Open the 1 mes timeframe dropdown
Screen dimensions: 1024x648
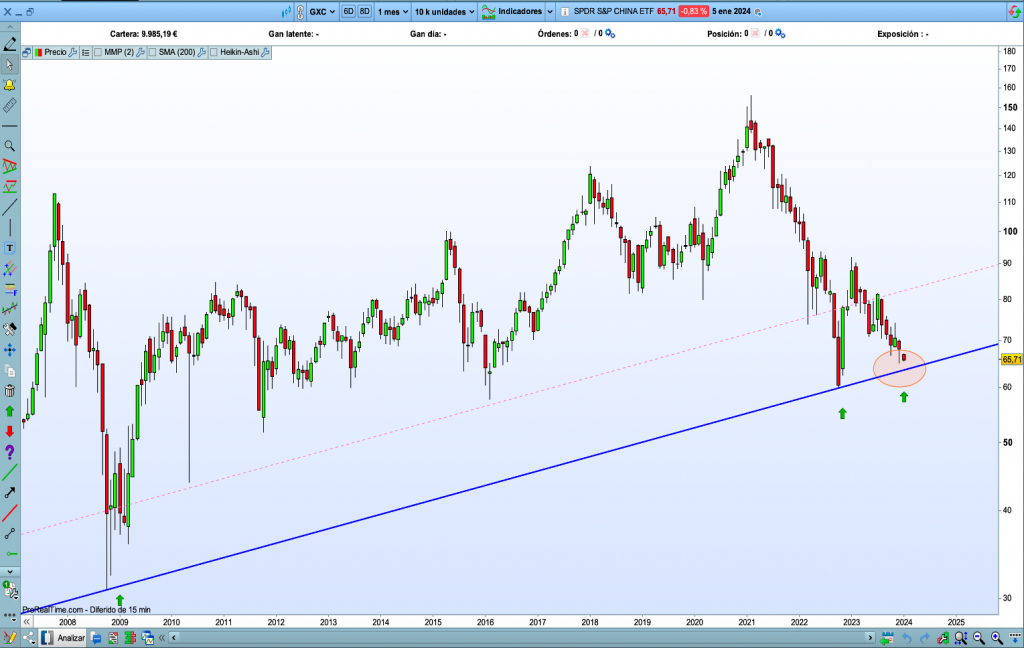390,12
